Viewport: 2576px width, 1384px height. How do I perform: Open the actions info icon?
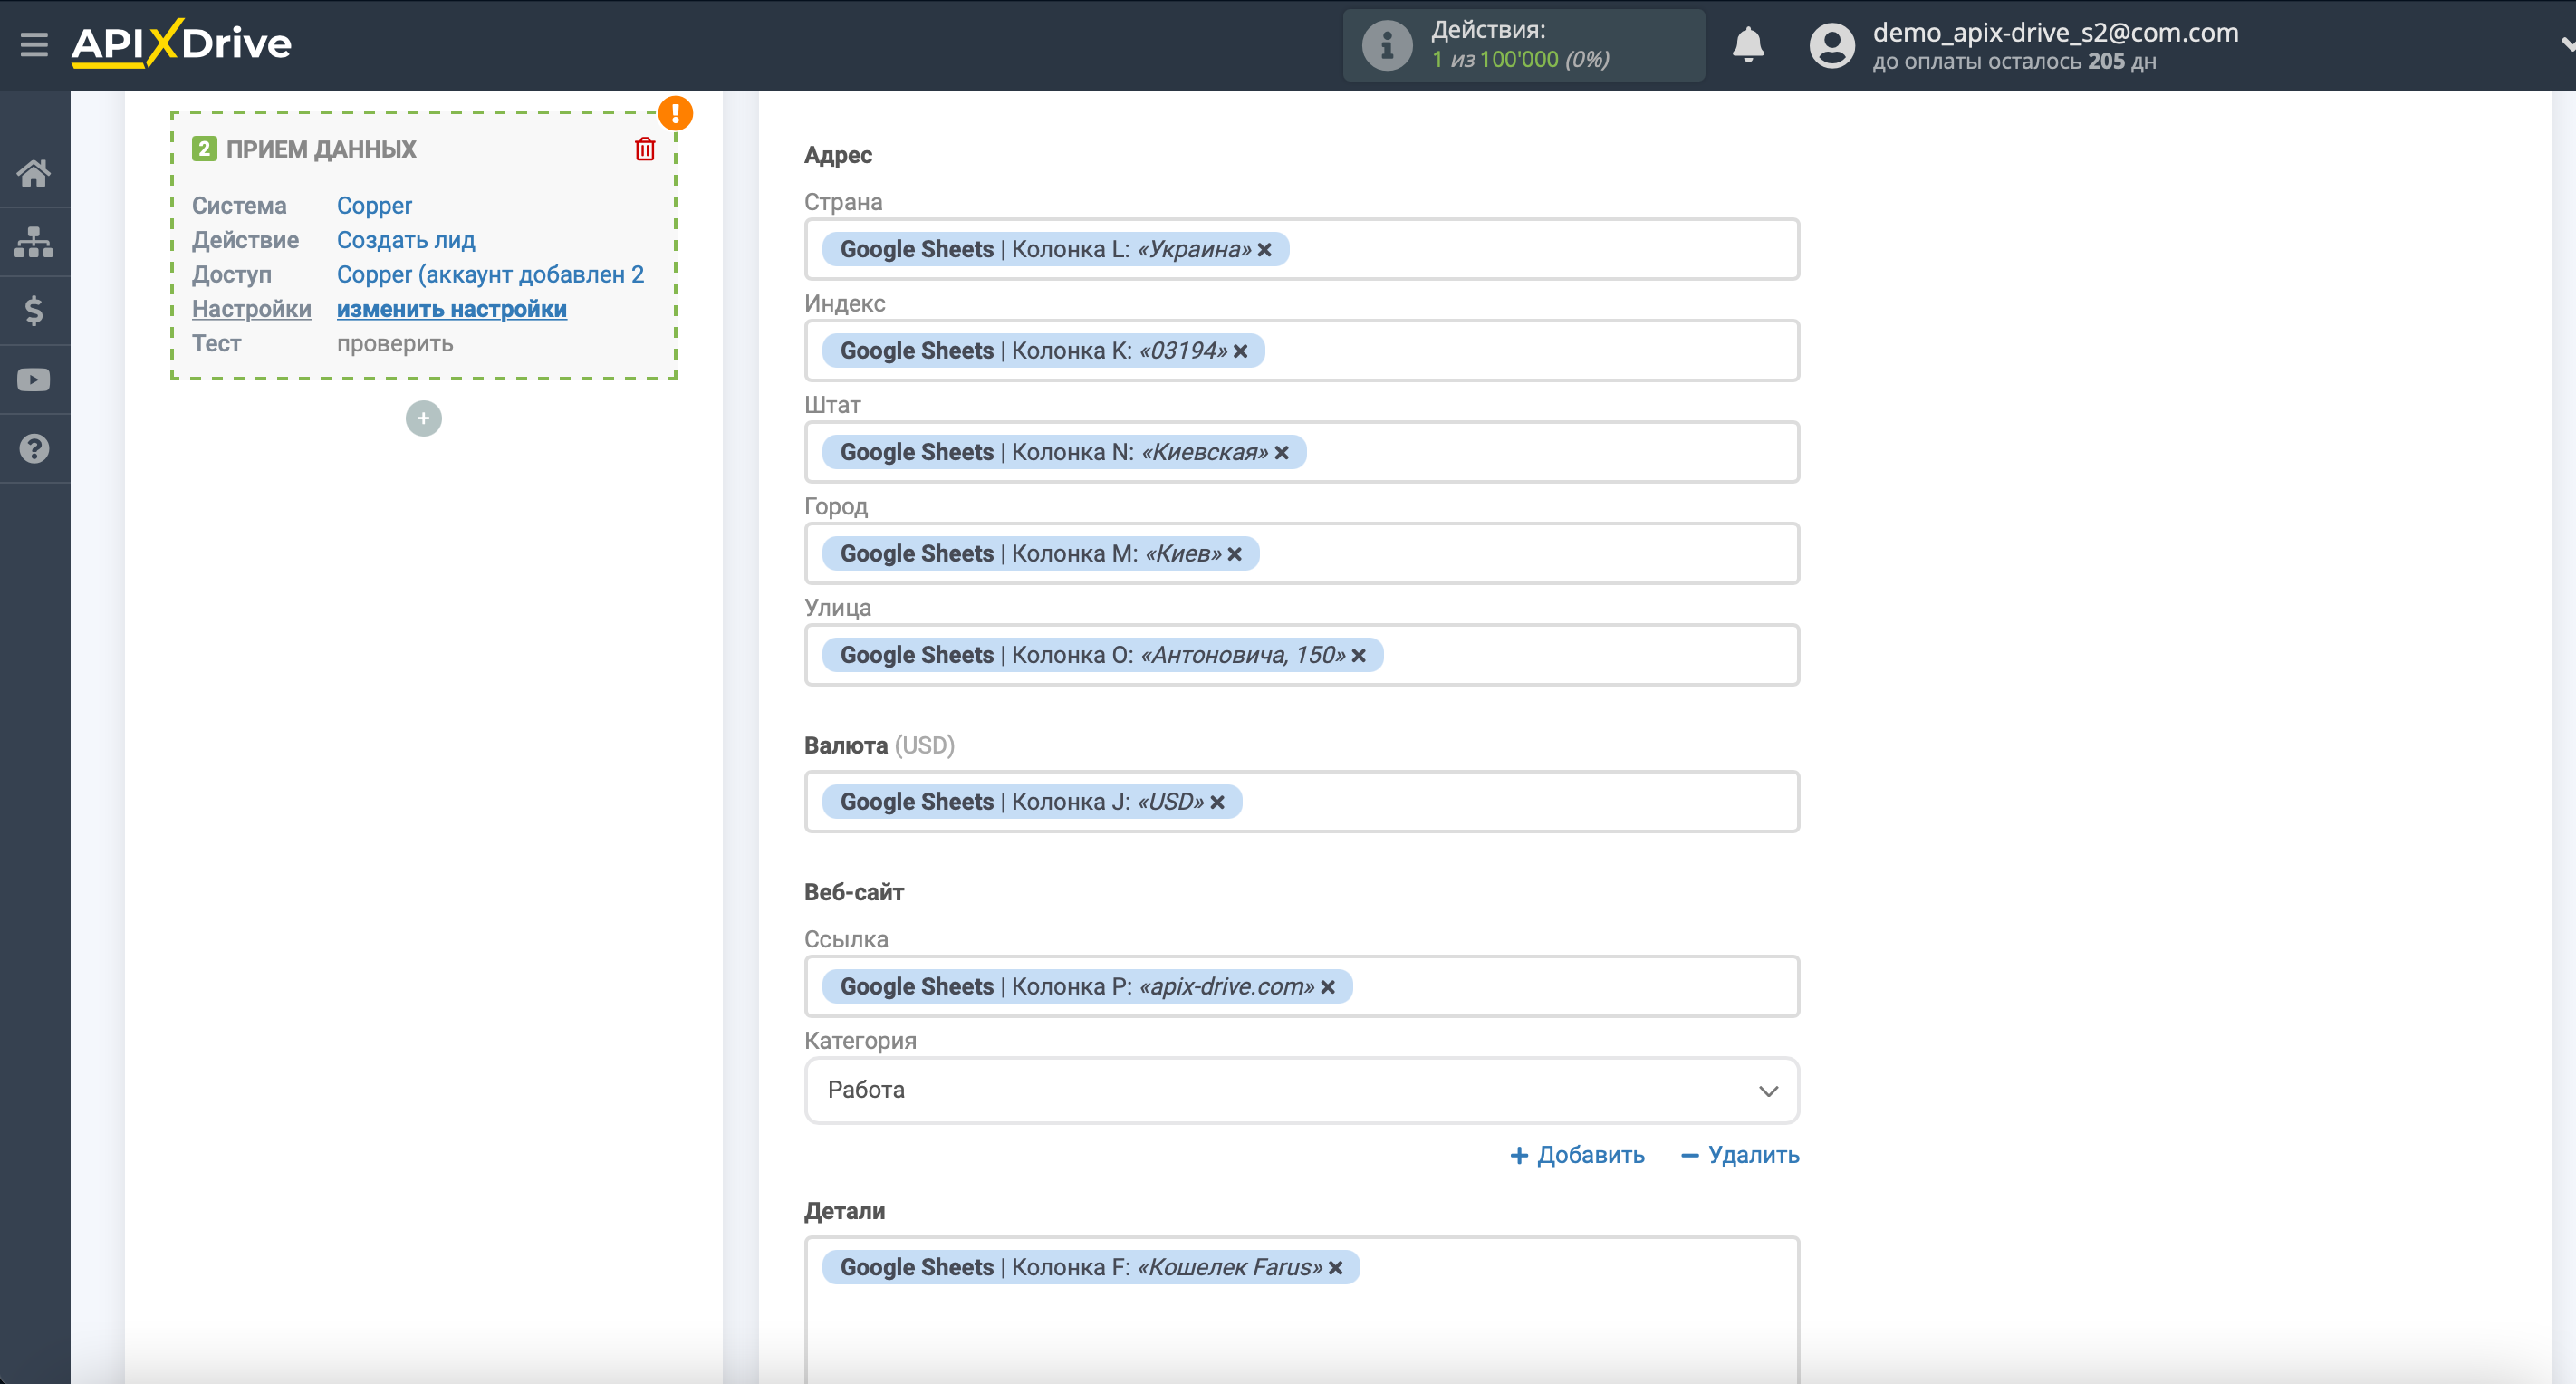tap(1386, 45)
